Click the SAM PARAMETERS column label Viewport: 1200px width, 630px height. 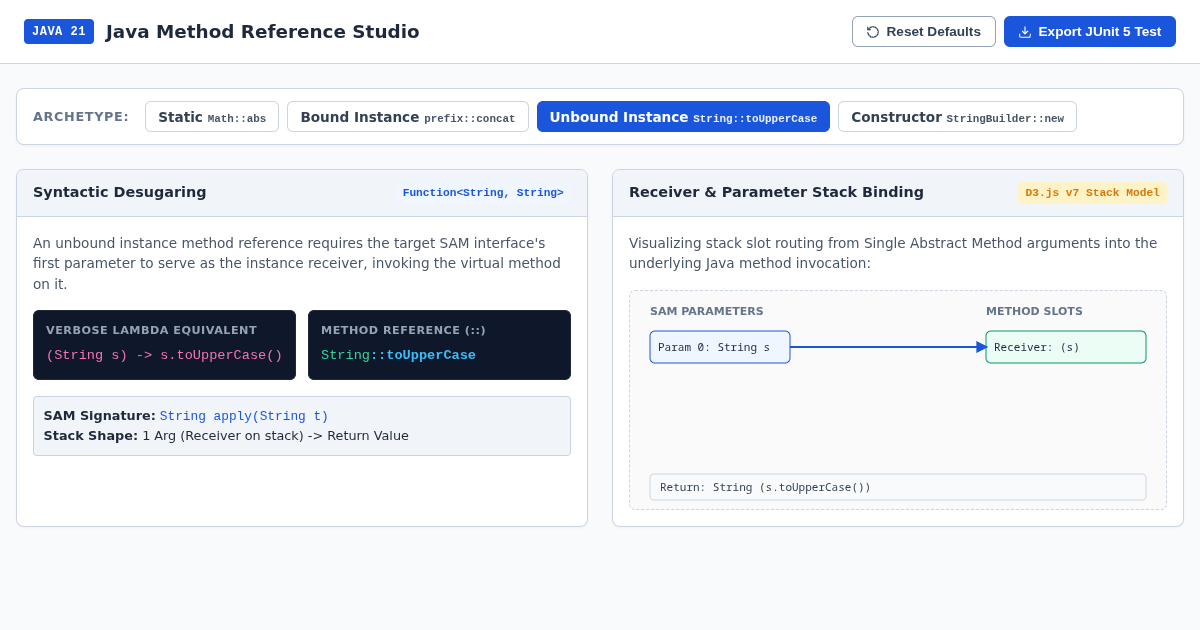click(x=707, y=311)
